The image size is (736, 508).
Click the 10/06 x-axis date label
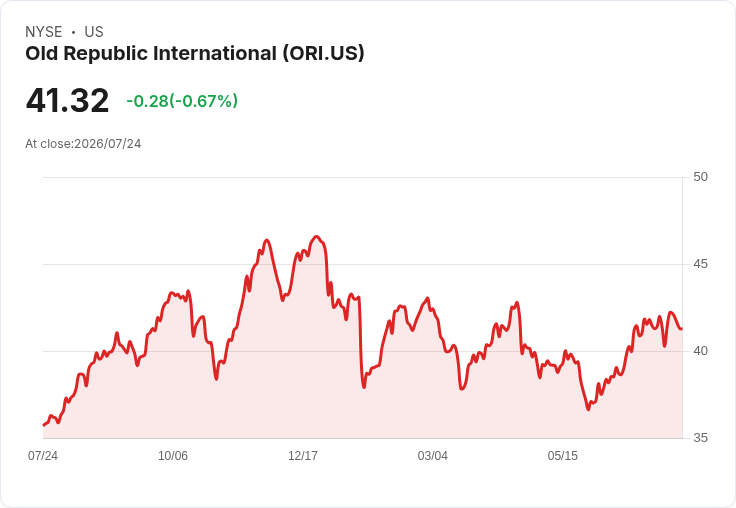pyautogui.click(x=173, y=456)
